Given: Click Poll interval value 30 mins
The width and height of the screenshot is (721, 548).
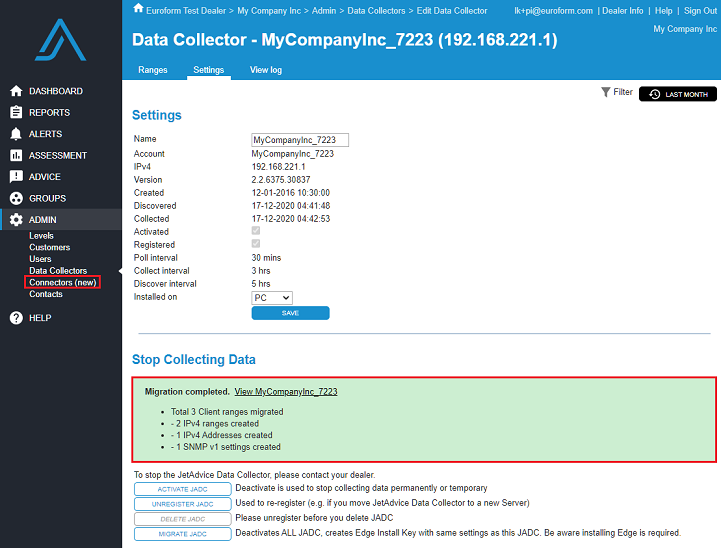Looking at the screenshot, I should [x=266, y=258].
